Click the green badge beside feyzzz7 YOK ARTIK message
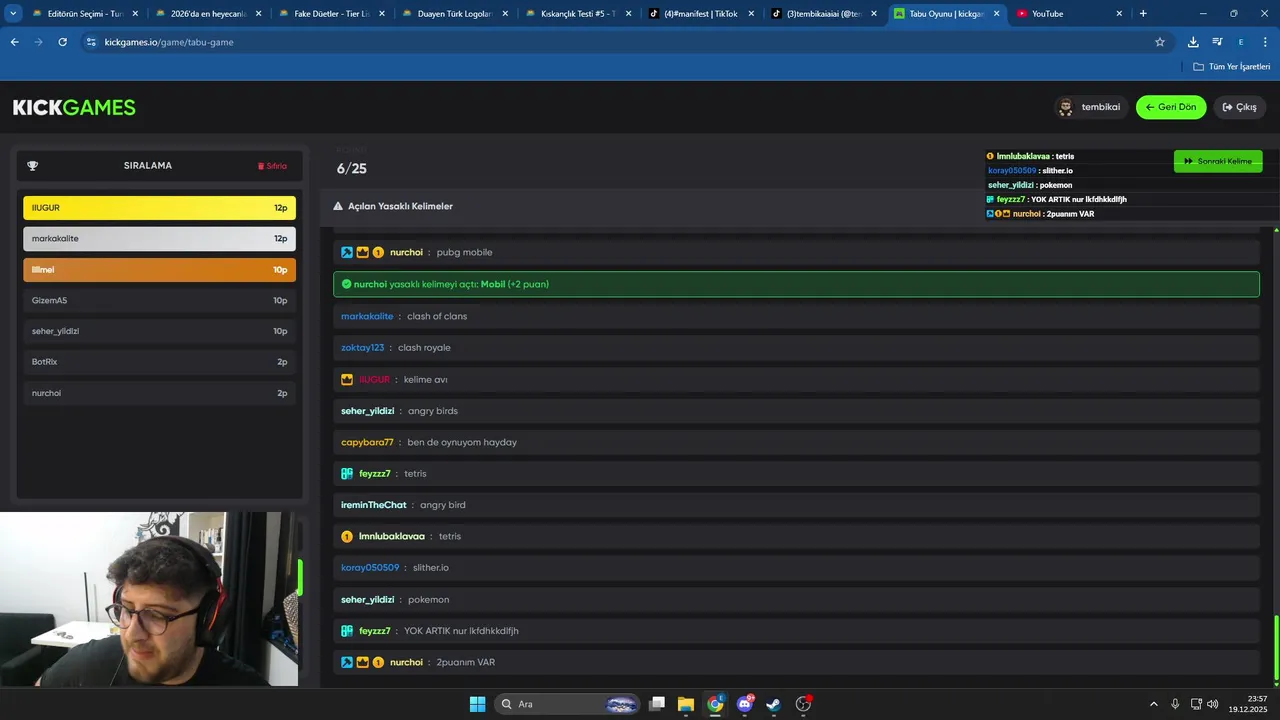The width and height of the screenshot is (1280, 720). point(347,631)
